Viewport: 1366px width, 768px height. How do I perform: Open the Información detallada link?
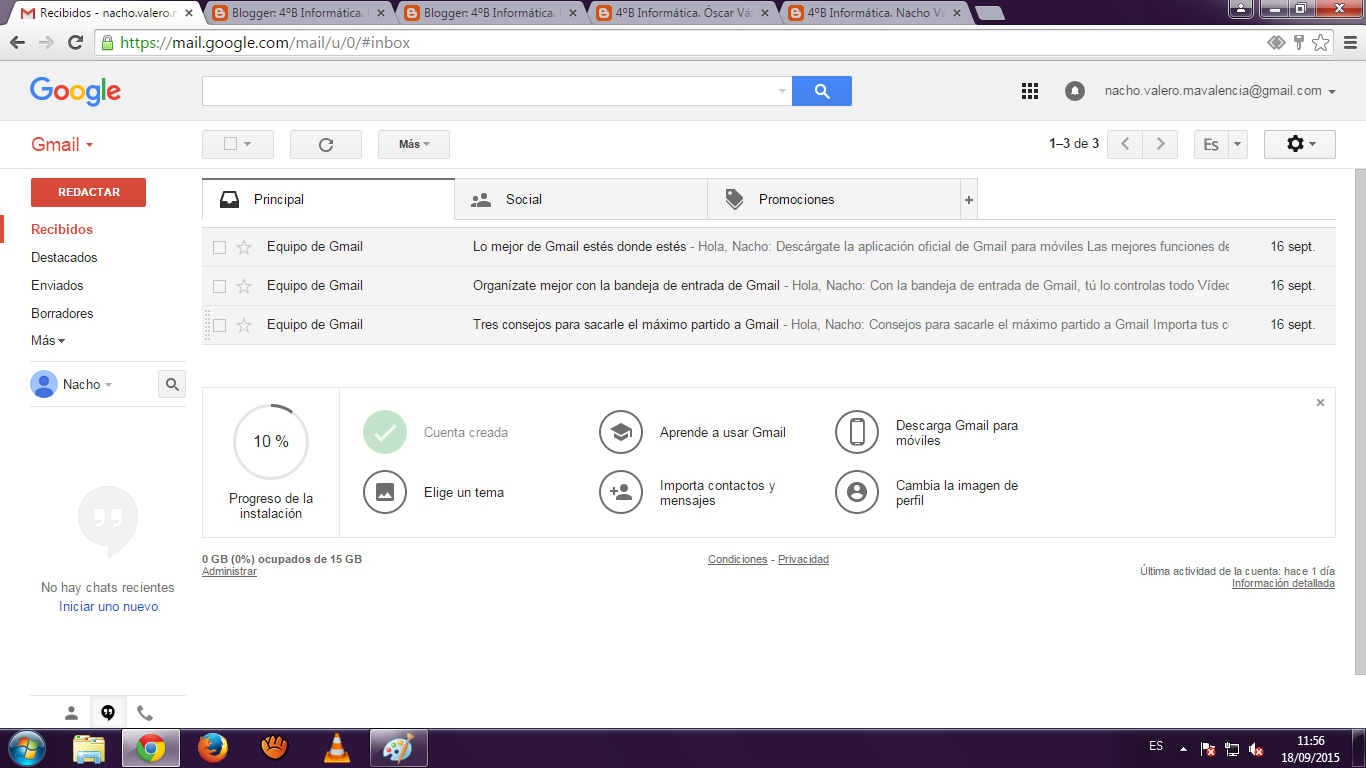point(1283,584)
